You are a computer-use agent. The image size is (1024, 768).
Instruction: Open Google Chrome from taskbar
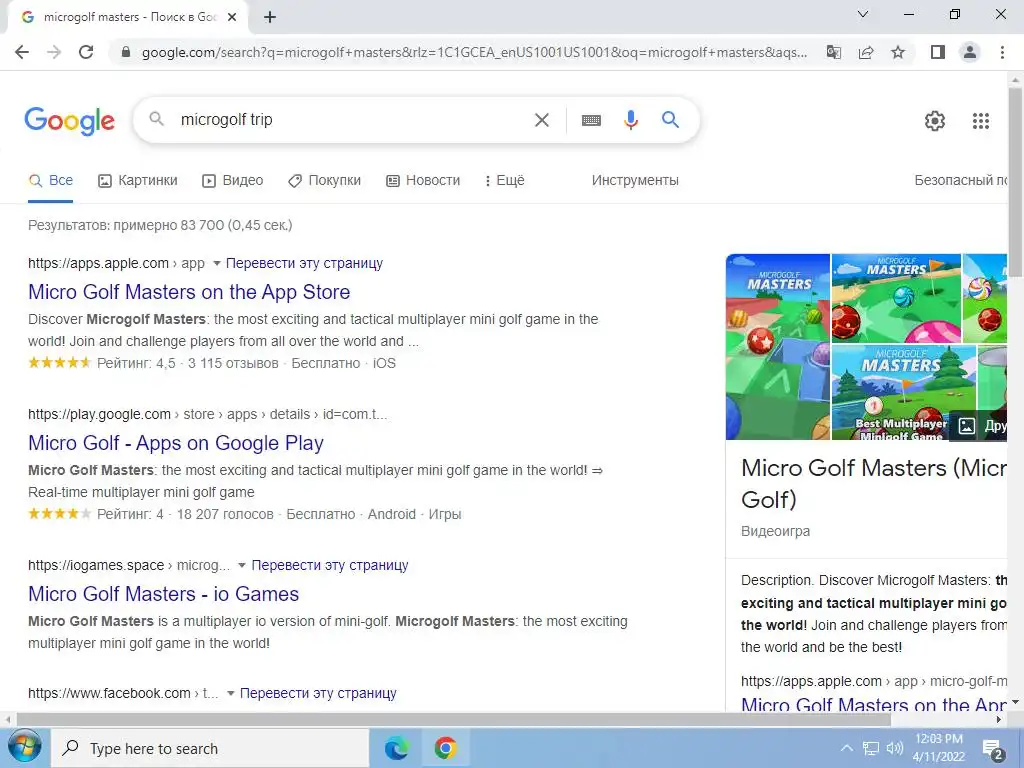tap(445, 748)
